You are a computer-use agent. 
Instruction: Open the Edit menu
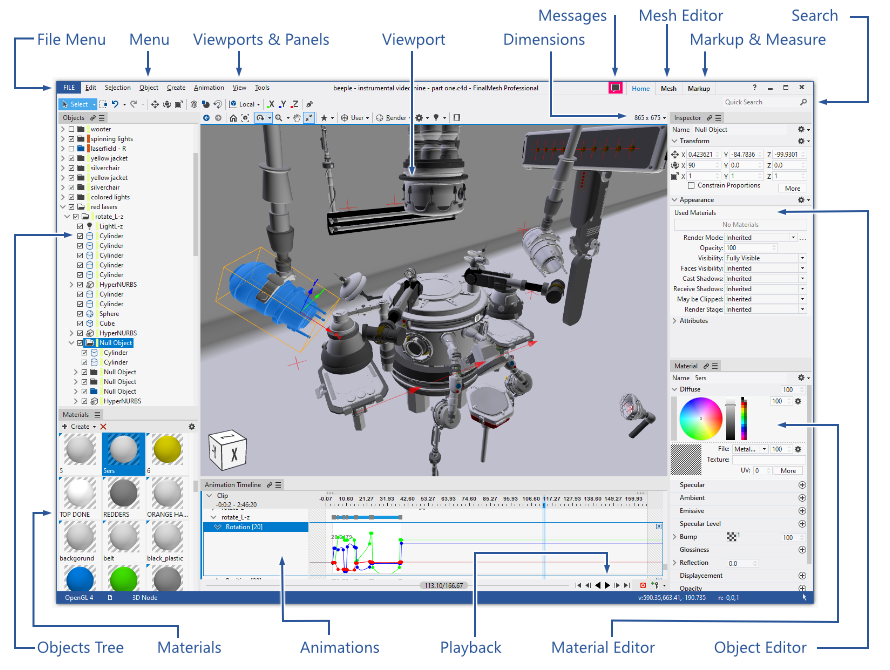(90, 88)
